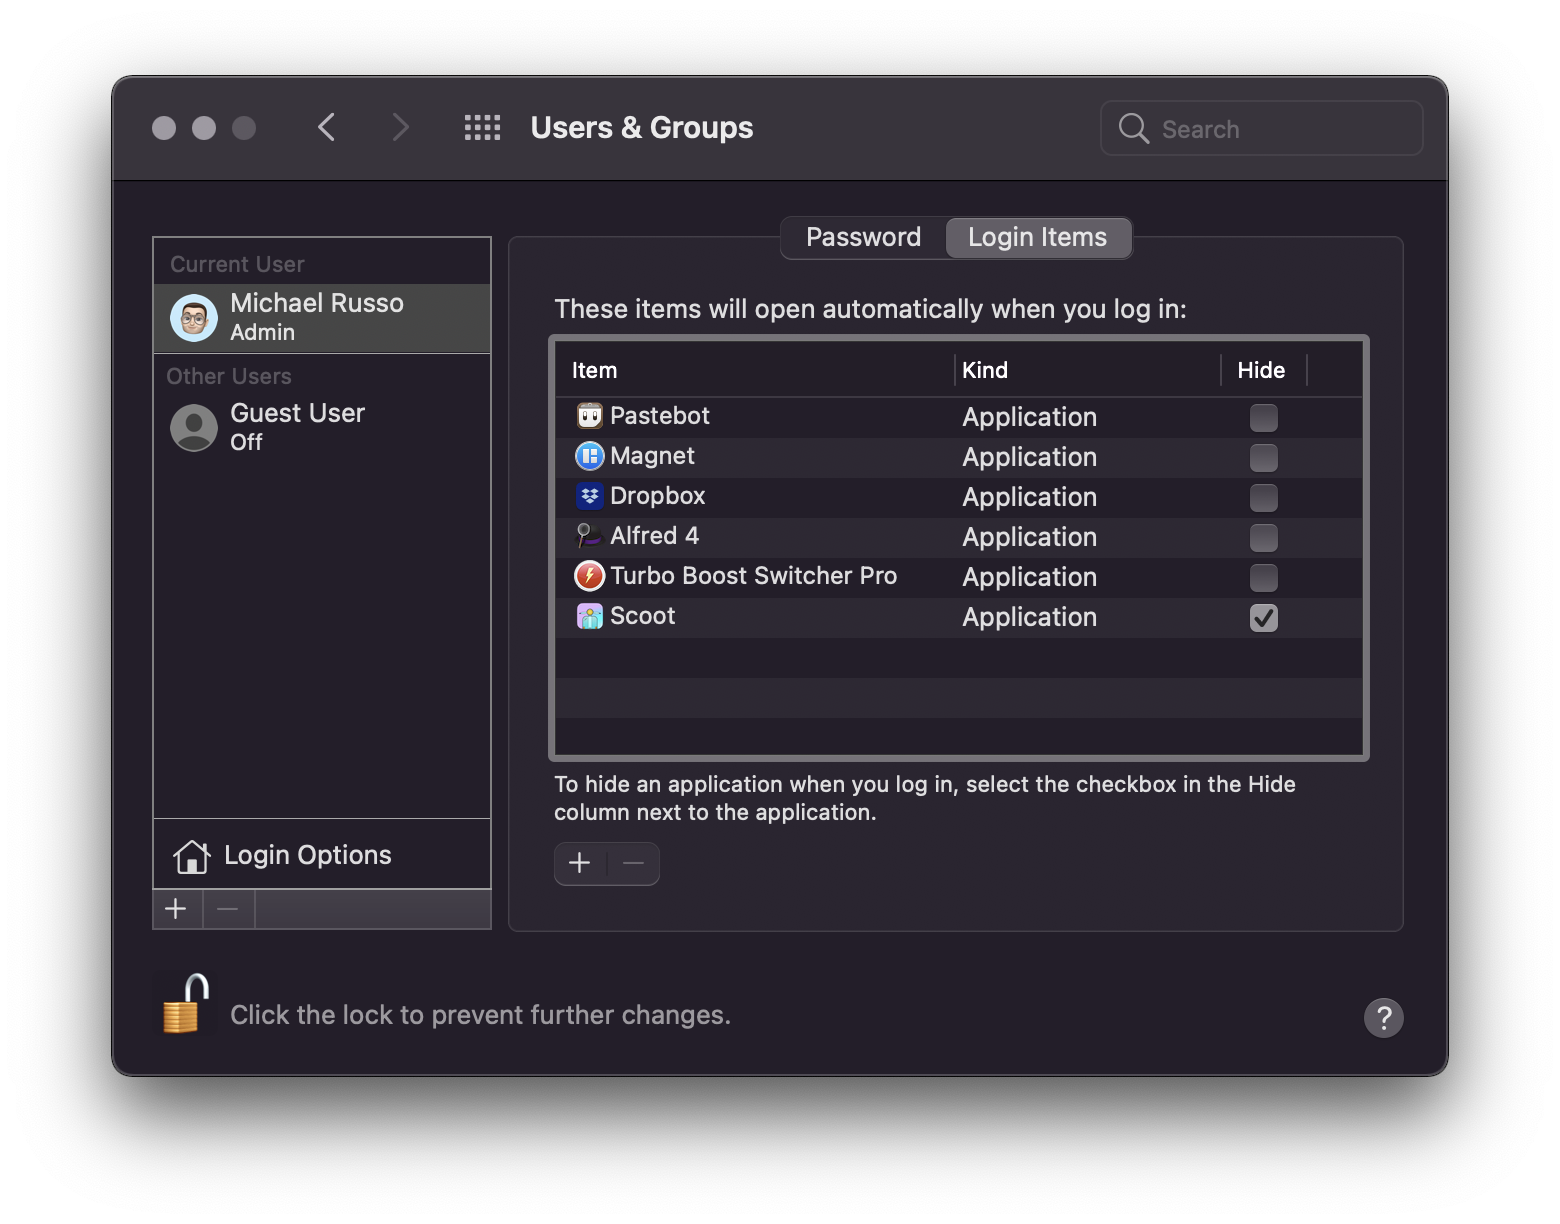Select Guest User in sidebar

[322, 427]
